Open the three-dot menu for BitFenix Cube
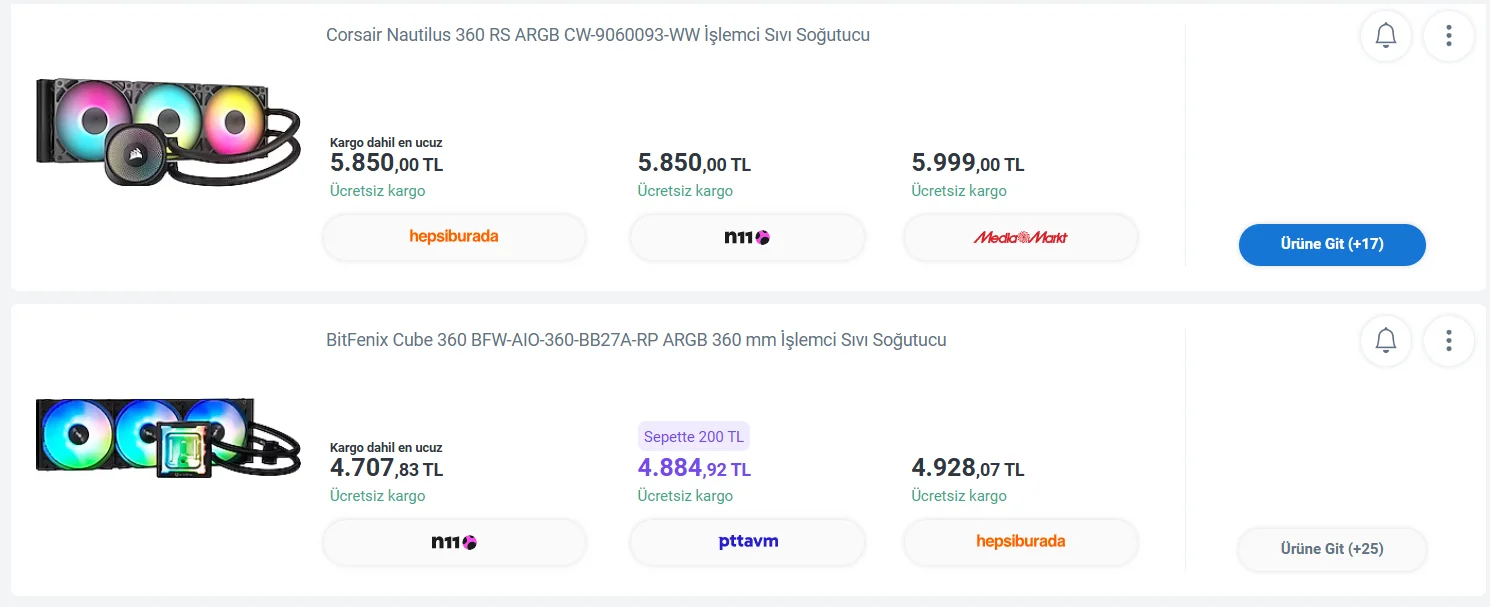 pyautogui.click(x=1448, y=341)
